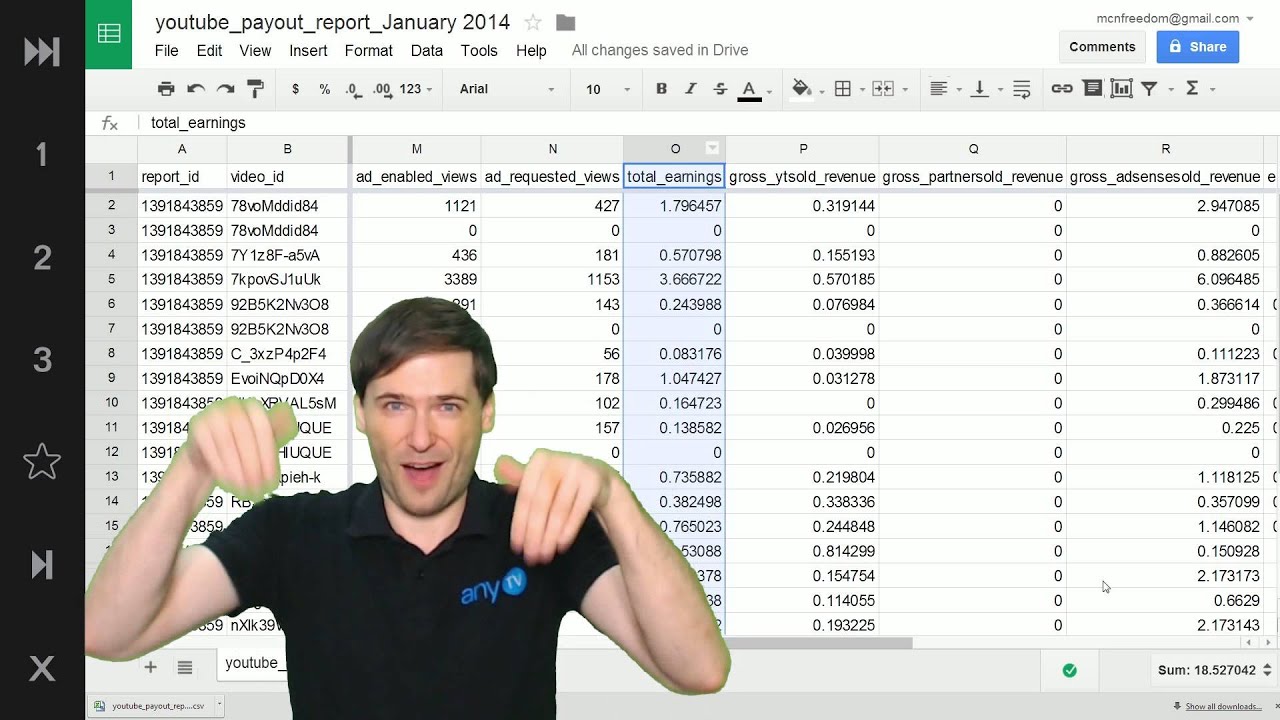Select the video_id cell 7kpovSJ1uUk
This screenshot has width=1280, height=720.
(x=287, y=280)
